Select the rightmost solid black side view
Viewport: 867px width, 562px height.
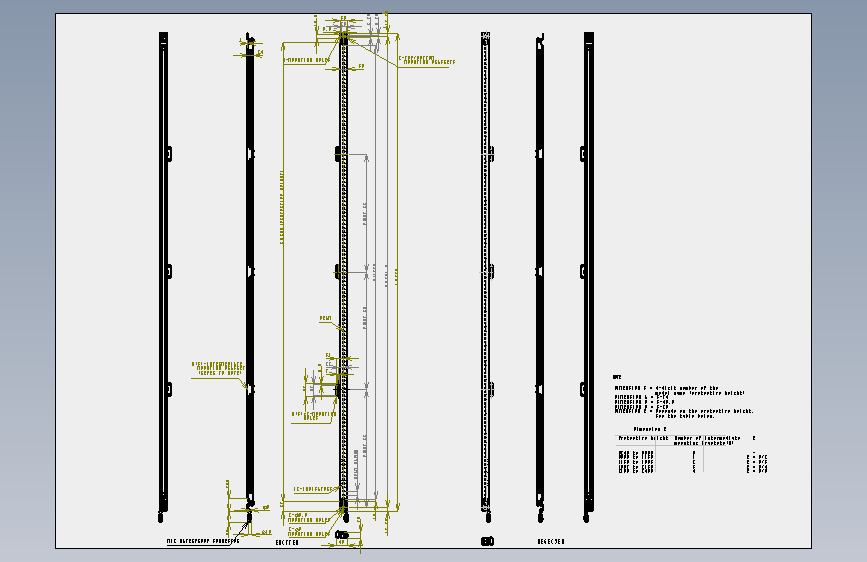[x=588, y=277]
